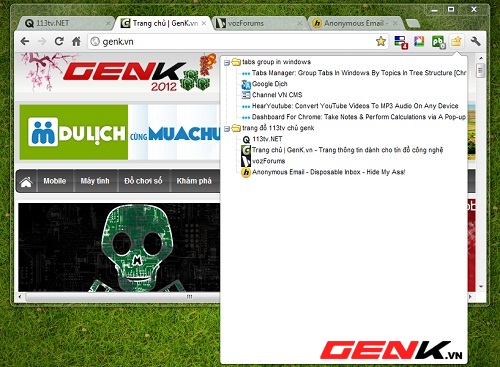Click the browser back arrow
The image size is (500, 367).
pos(25,41)
